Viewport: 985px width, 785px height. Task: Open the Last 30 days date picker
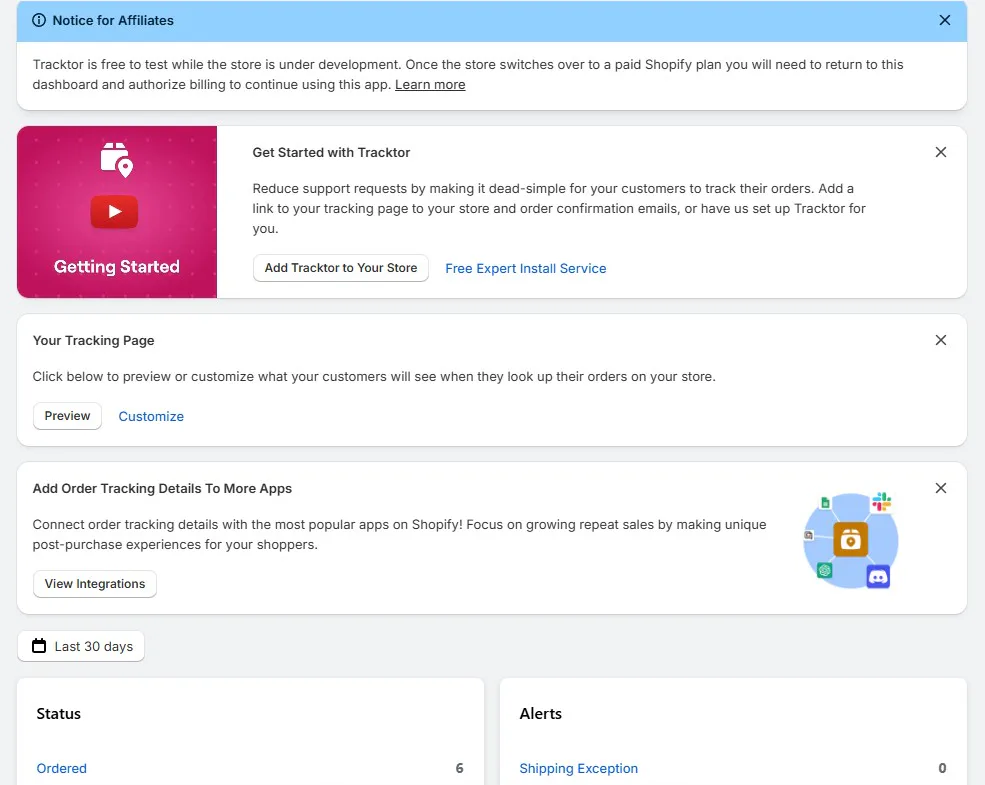(x=81, y=646)
